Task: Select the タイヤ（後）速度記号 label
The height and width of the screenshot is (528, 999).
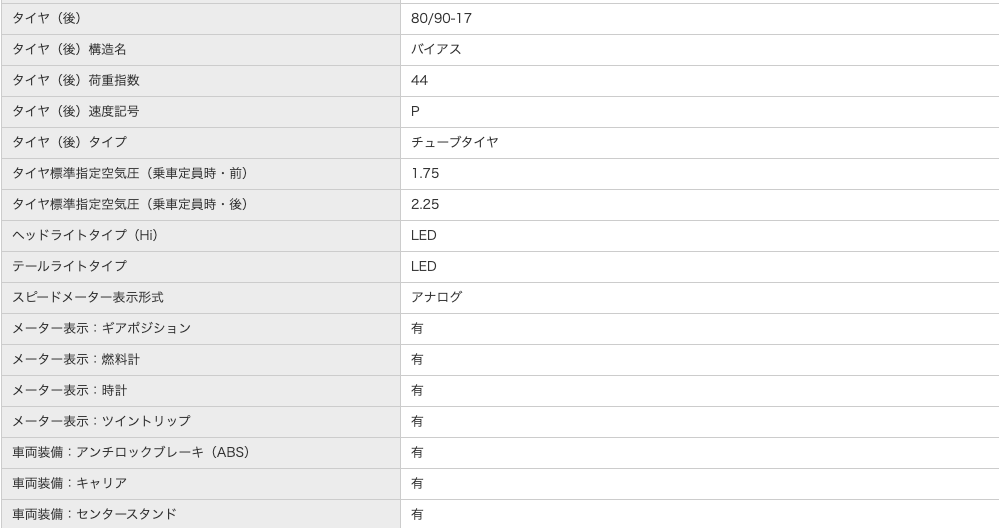Action: [76, 112]
